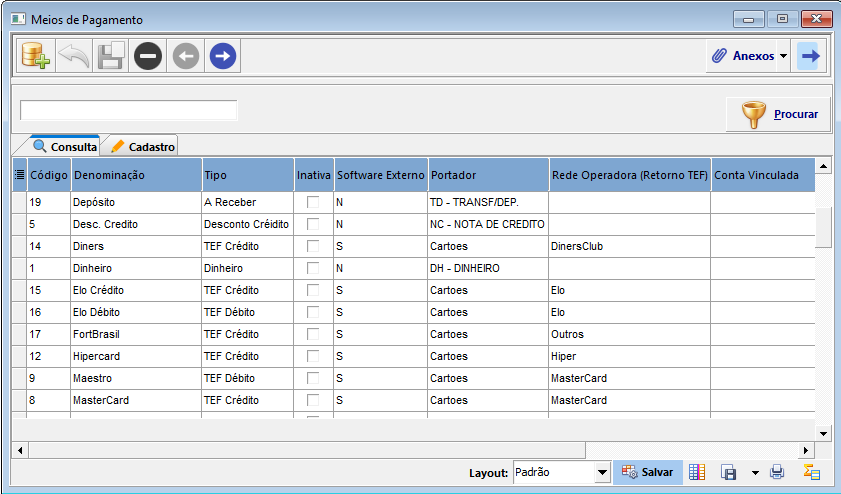Viewport: 841px width, 494px height.
Task: Sort by the Inativa column header
Action: 314,175
